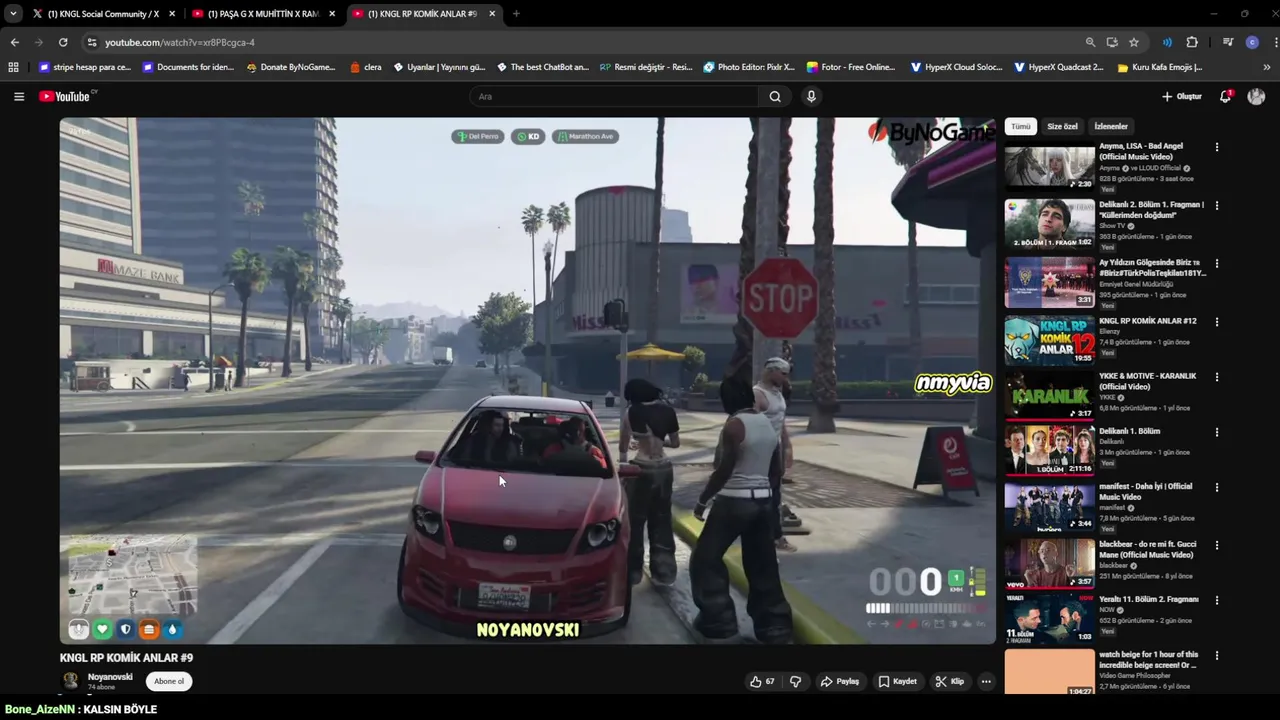The image size is (1280, 720).
Task: Click the youtube.com address bar
Action: [x=590, y=42]
